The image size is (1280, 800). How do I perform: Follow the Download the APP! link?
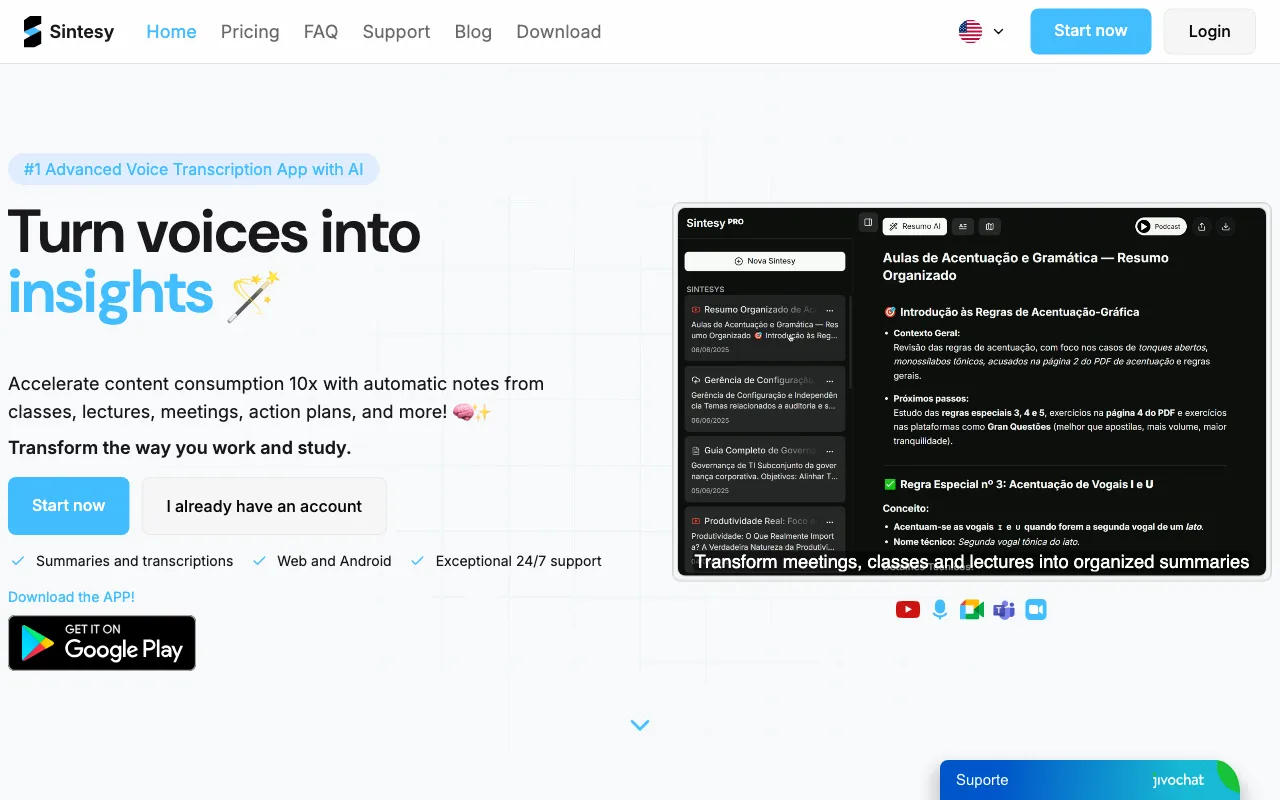pos(71,597)
